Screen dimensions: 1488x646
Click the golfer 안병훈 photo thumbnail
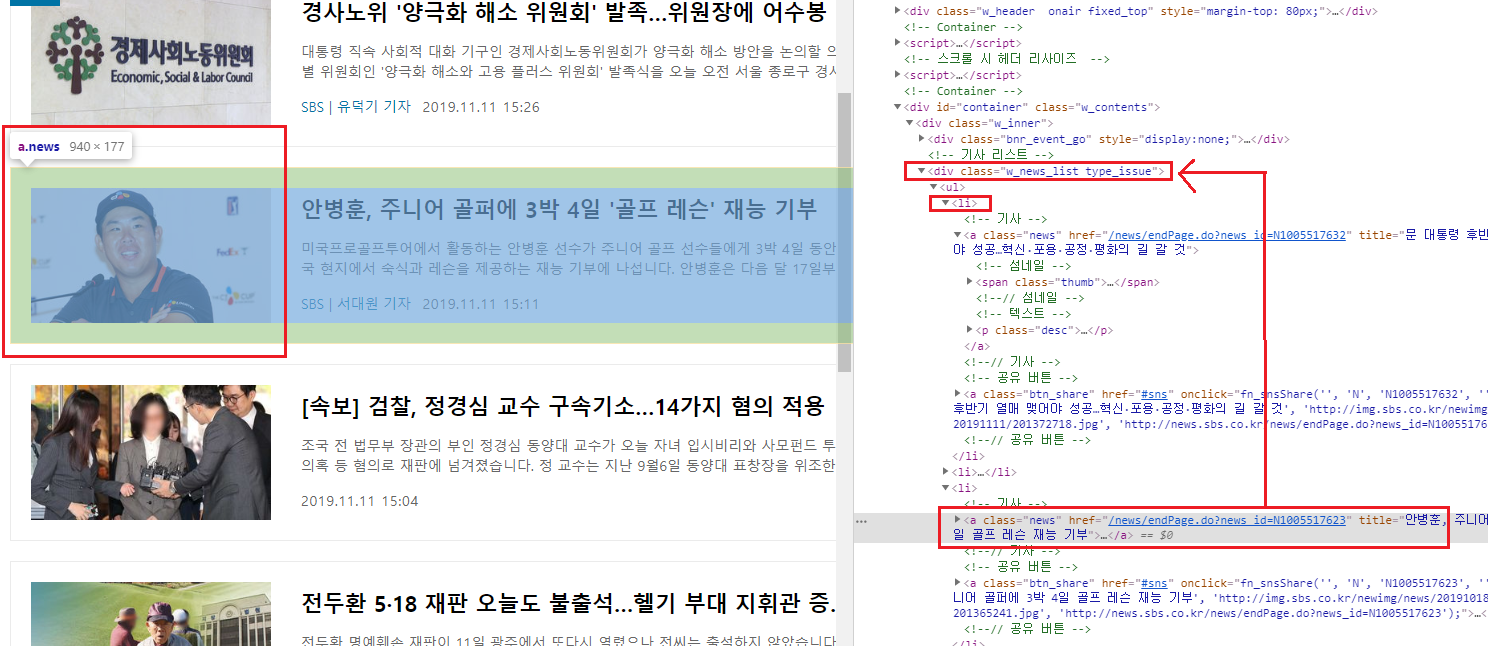click(151, 255)
